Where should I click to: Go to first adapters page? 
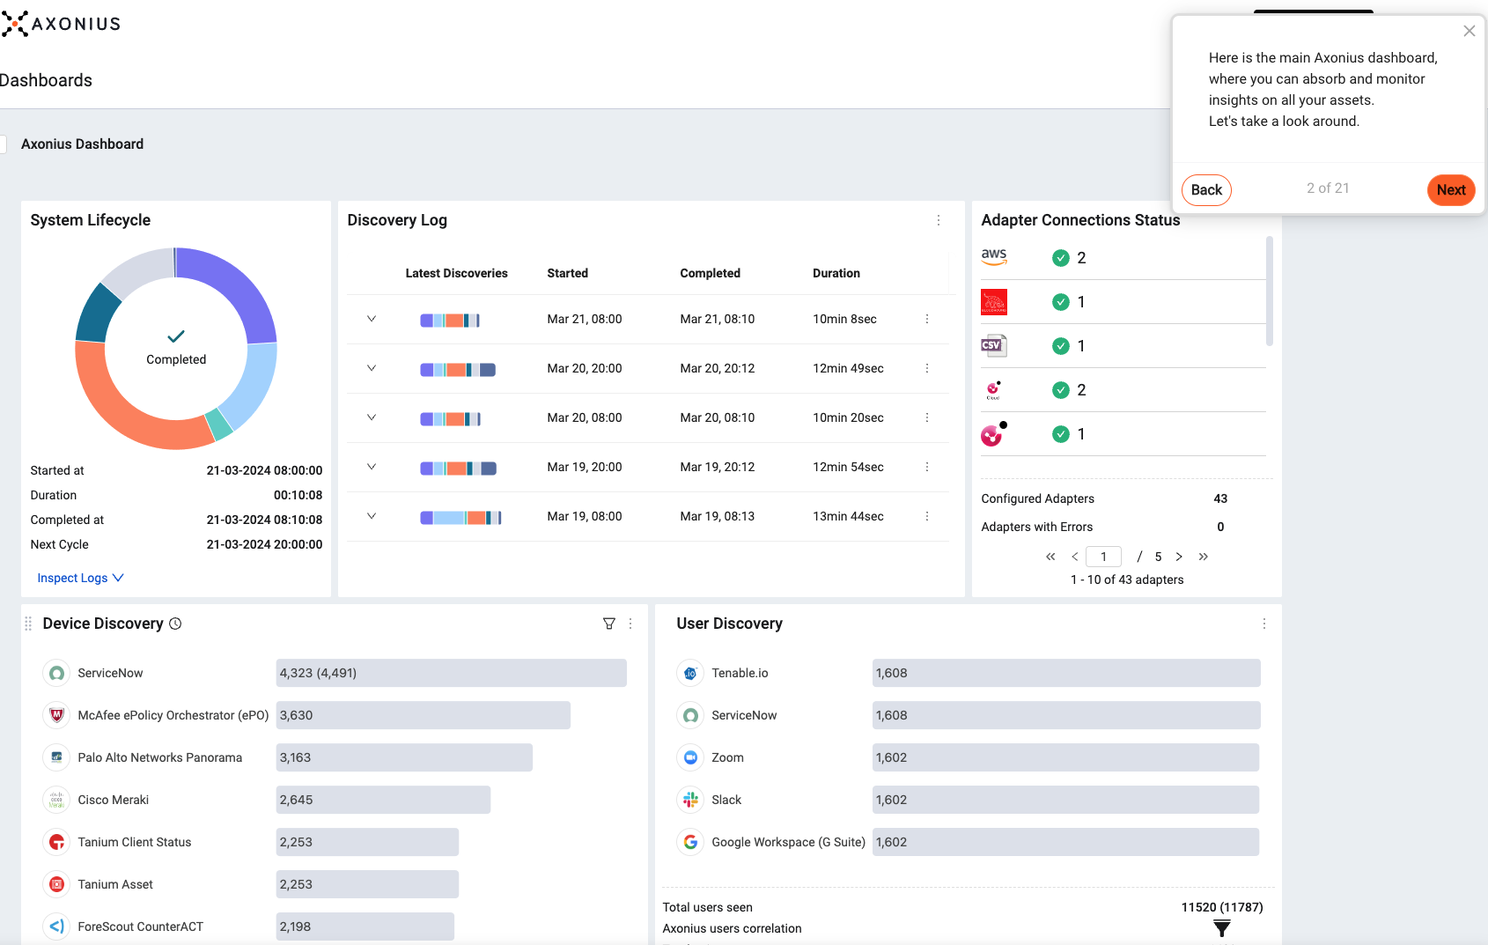[1050, 557]
